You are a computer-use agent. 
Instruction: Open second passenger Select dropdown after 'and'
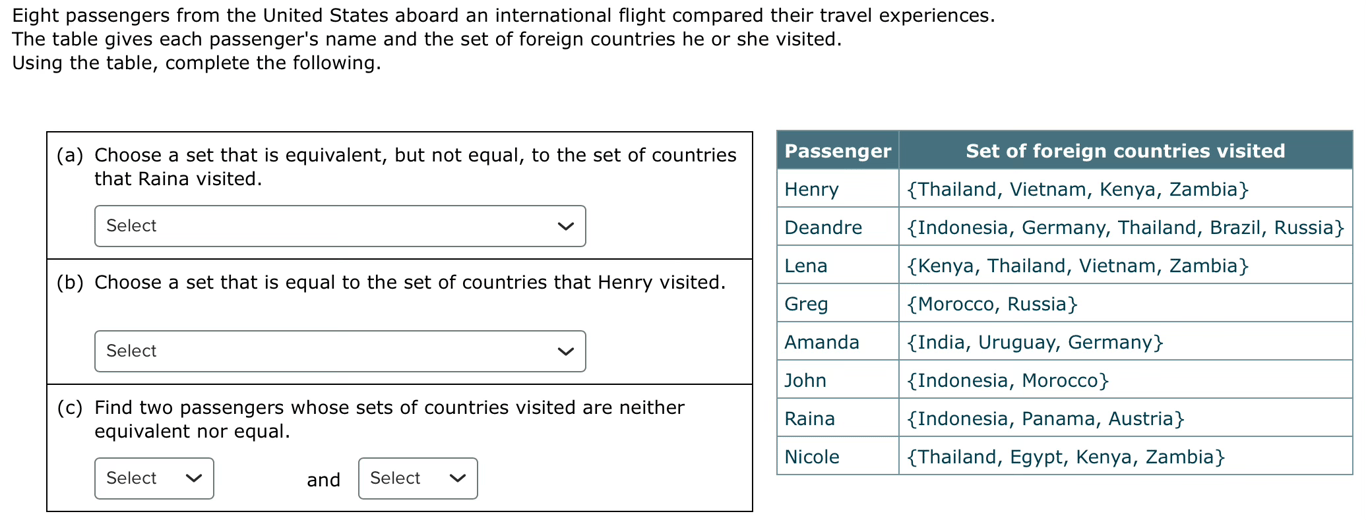417,478
